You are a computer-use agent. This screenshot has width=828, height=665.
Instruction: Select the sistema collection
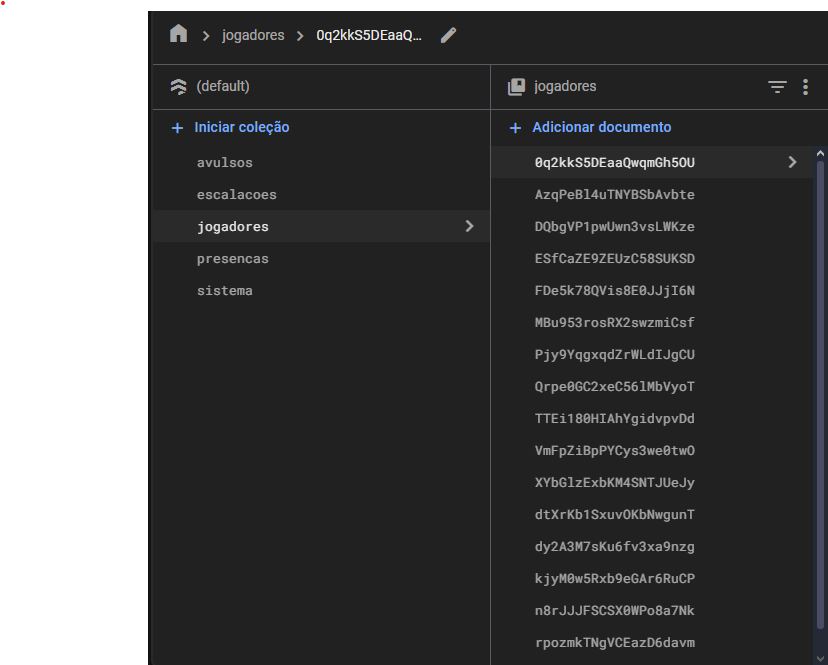click(x=225, y=291)
